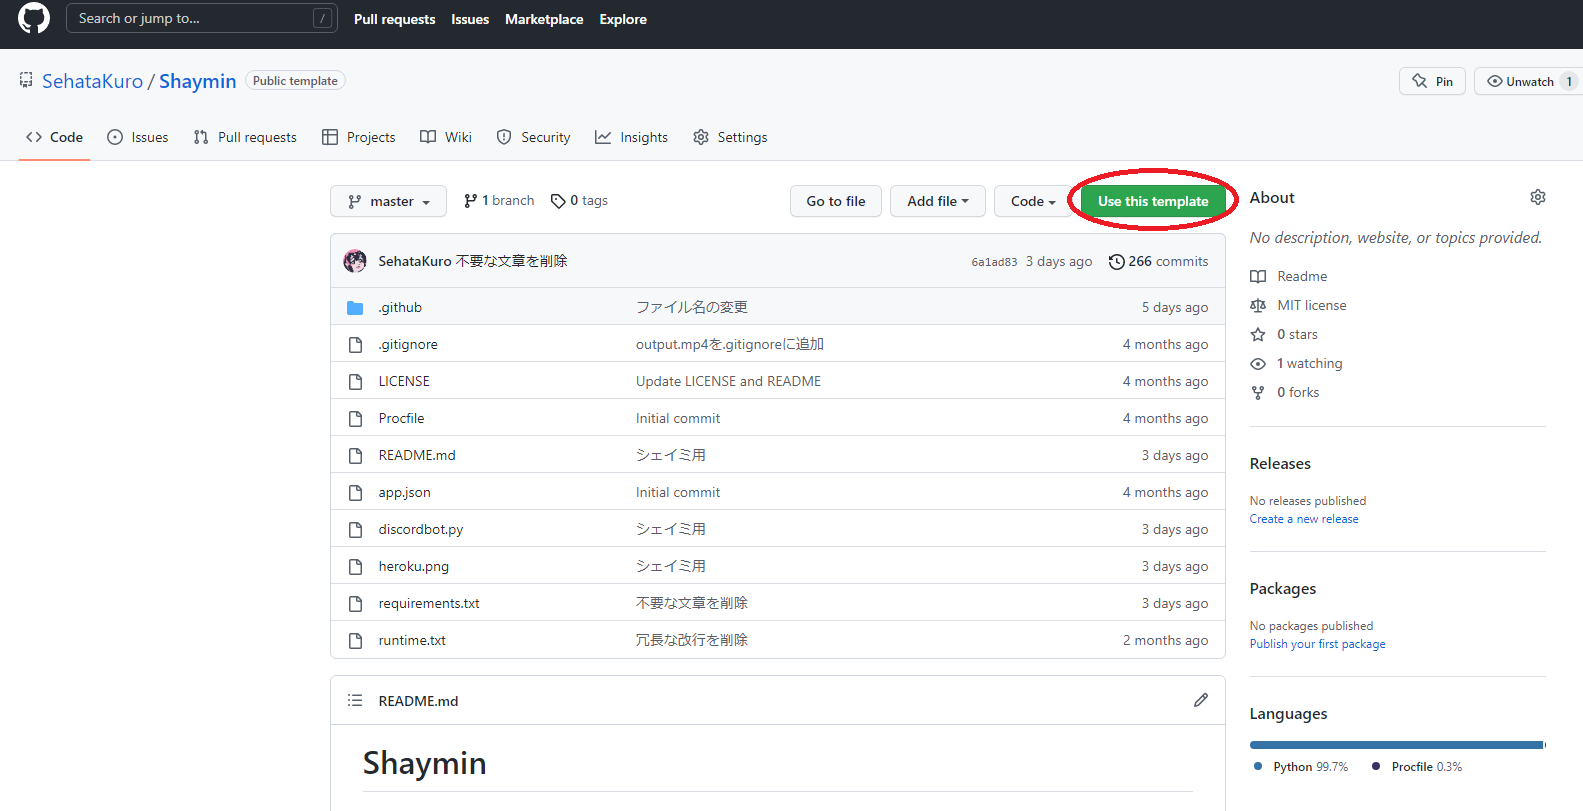Click the Python 99.7% language entry

point(1301,767)
